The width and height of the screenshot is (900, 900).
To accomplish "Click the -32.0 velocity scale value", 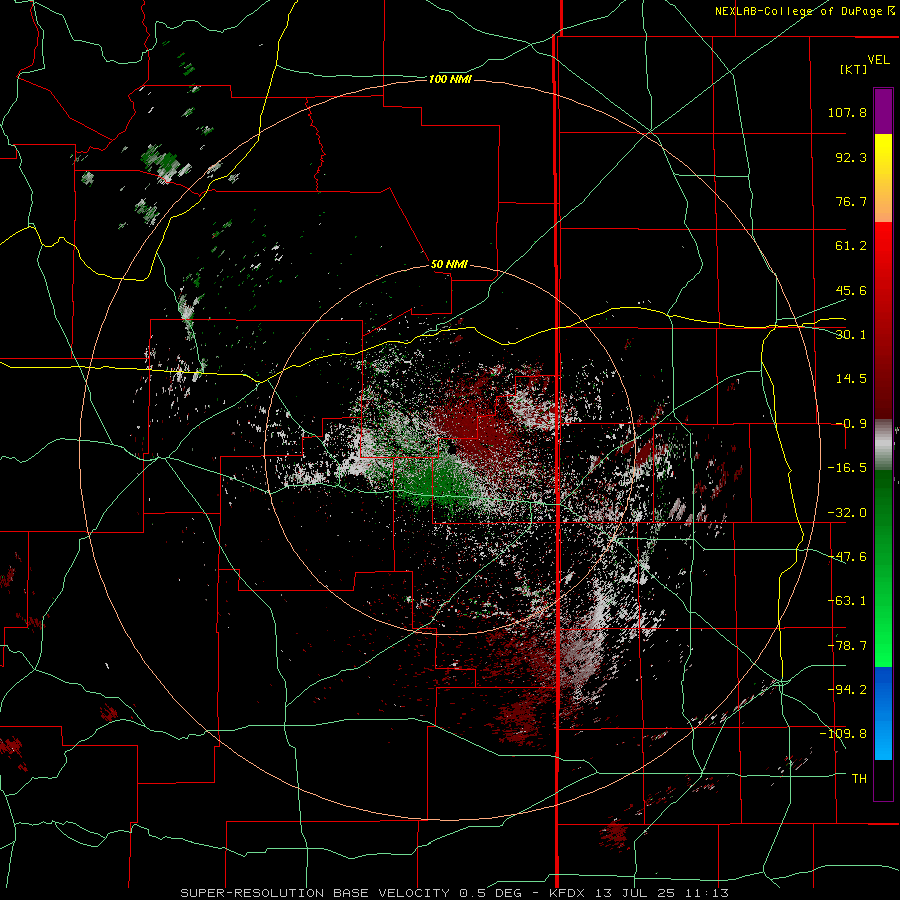I will 847,513.
